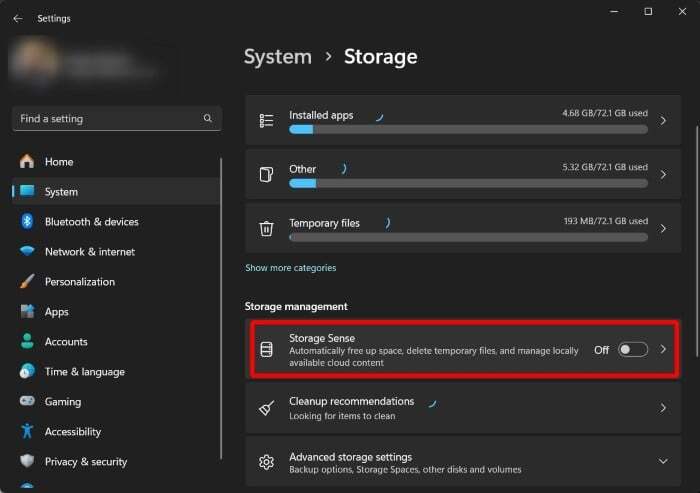
Task: Open the Other category chevron
Action: (663, 175)
